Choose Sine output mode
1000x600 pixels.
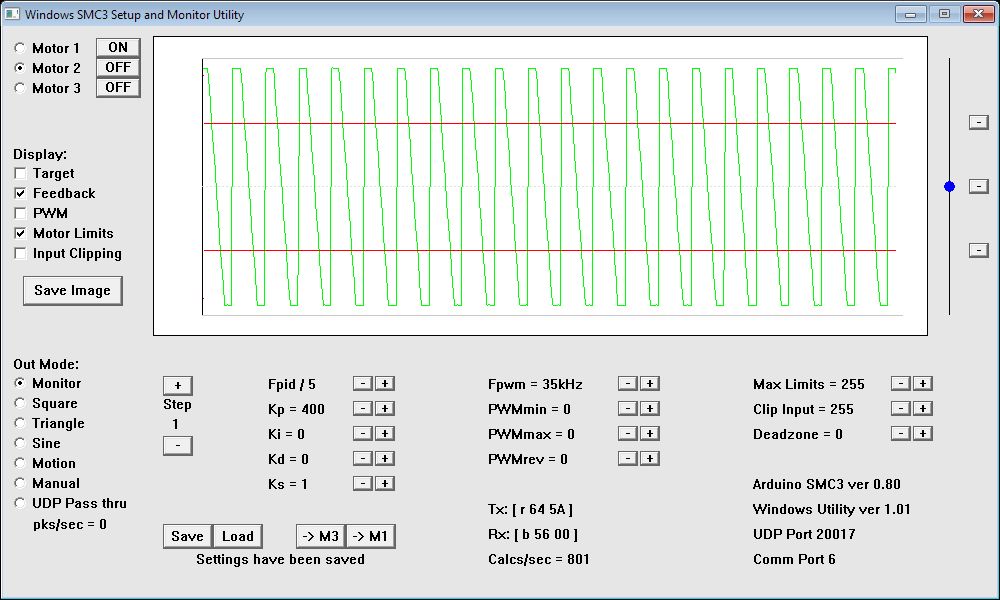pos(21,443)
